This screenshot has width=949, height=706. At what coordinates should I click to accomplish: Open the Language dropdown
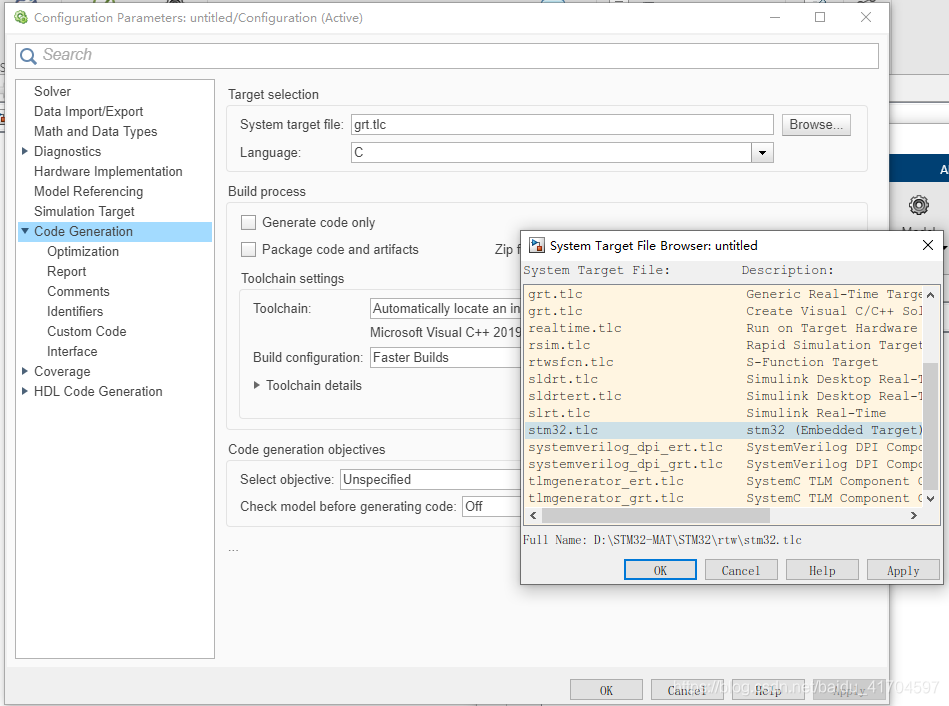[x=762, y=153]
